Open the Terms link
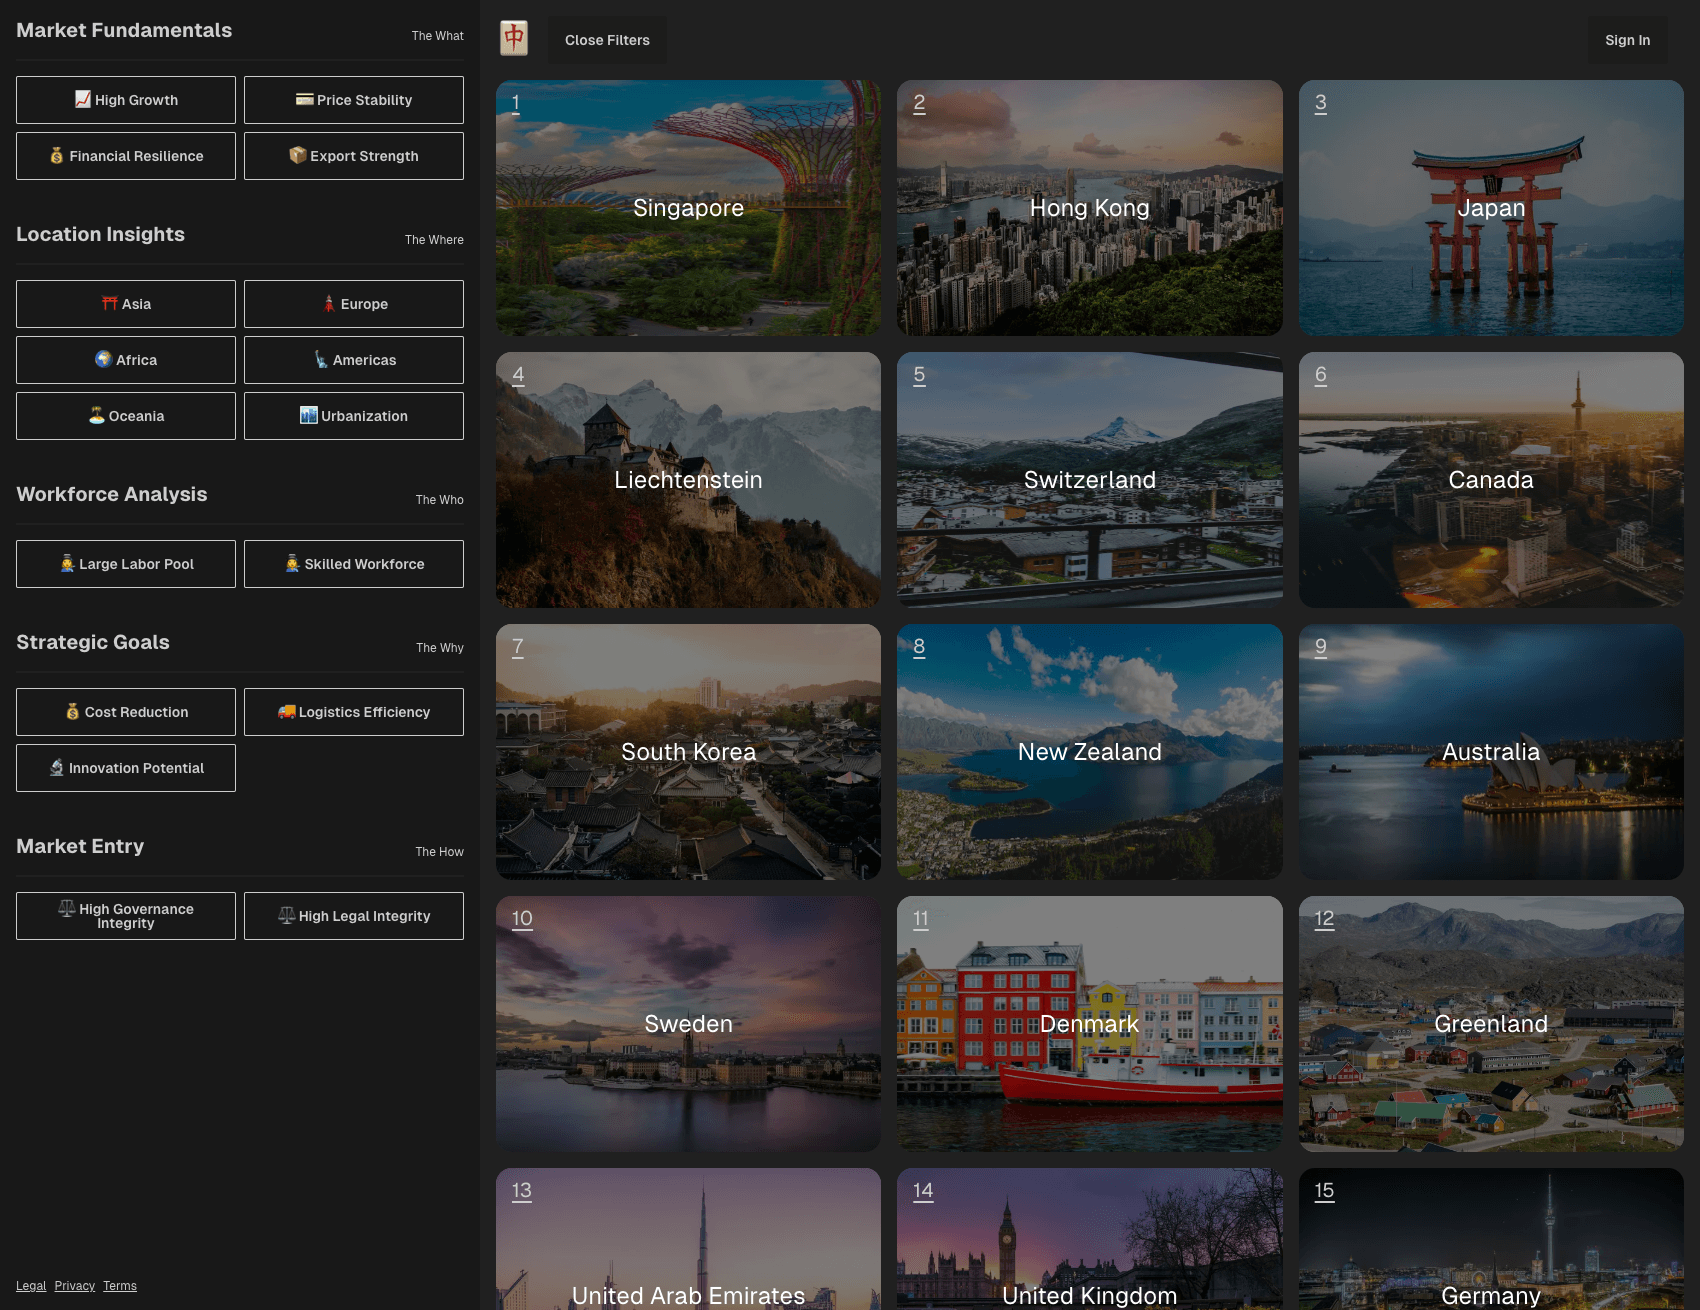Viewport: 1700px width, 1310px height. point(120,1286)
